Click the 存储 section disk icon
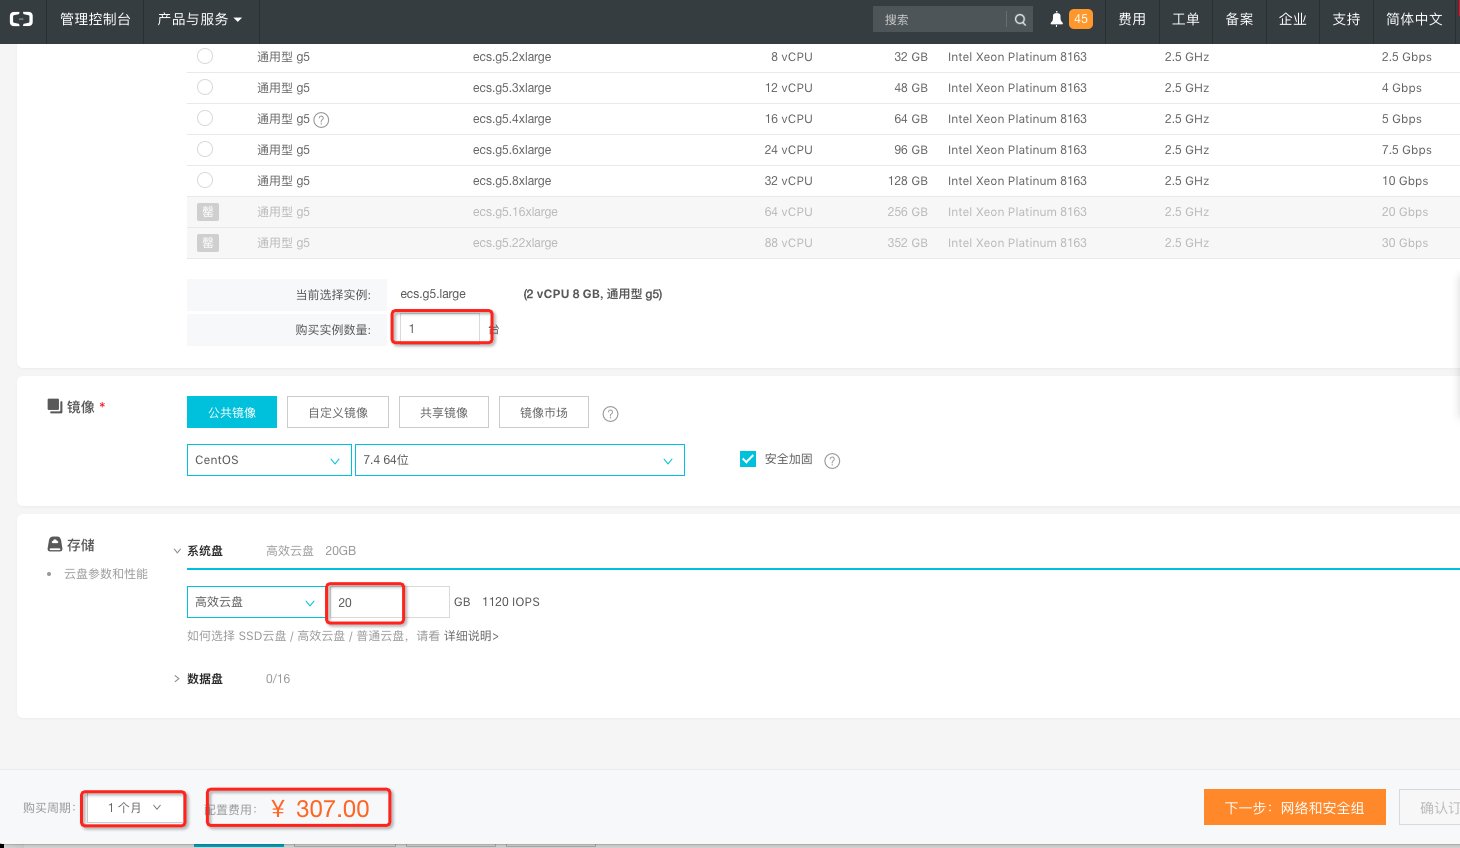The image size is (1460, 848). click(x=55, y=544)
